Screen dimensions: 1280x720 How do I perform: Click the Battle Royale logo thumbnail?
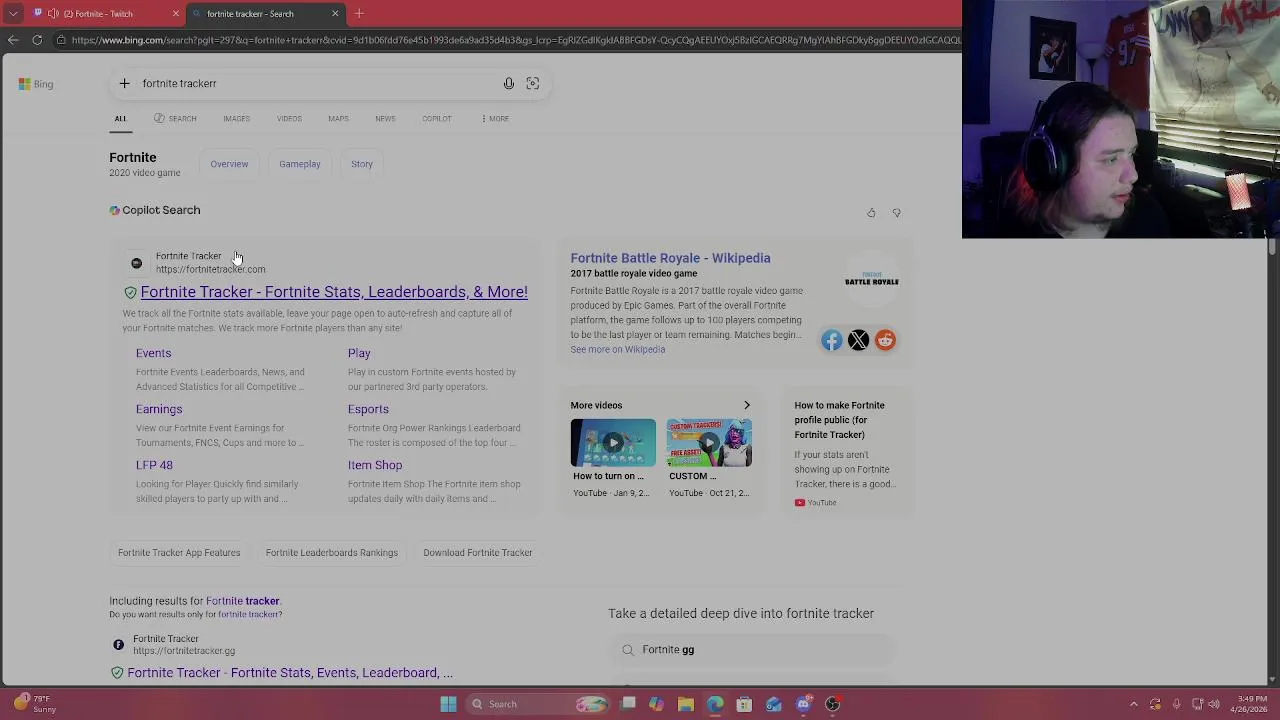(872, 280)
